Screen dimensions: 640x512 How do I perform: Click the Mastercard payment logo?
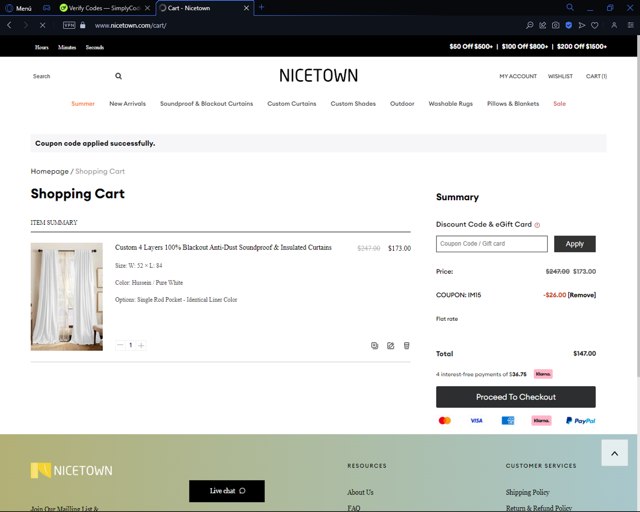pos(444,421)
